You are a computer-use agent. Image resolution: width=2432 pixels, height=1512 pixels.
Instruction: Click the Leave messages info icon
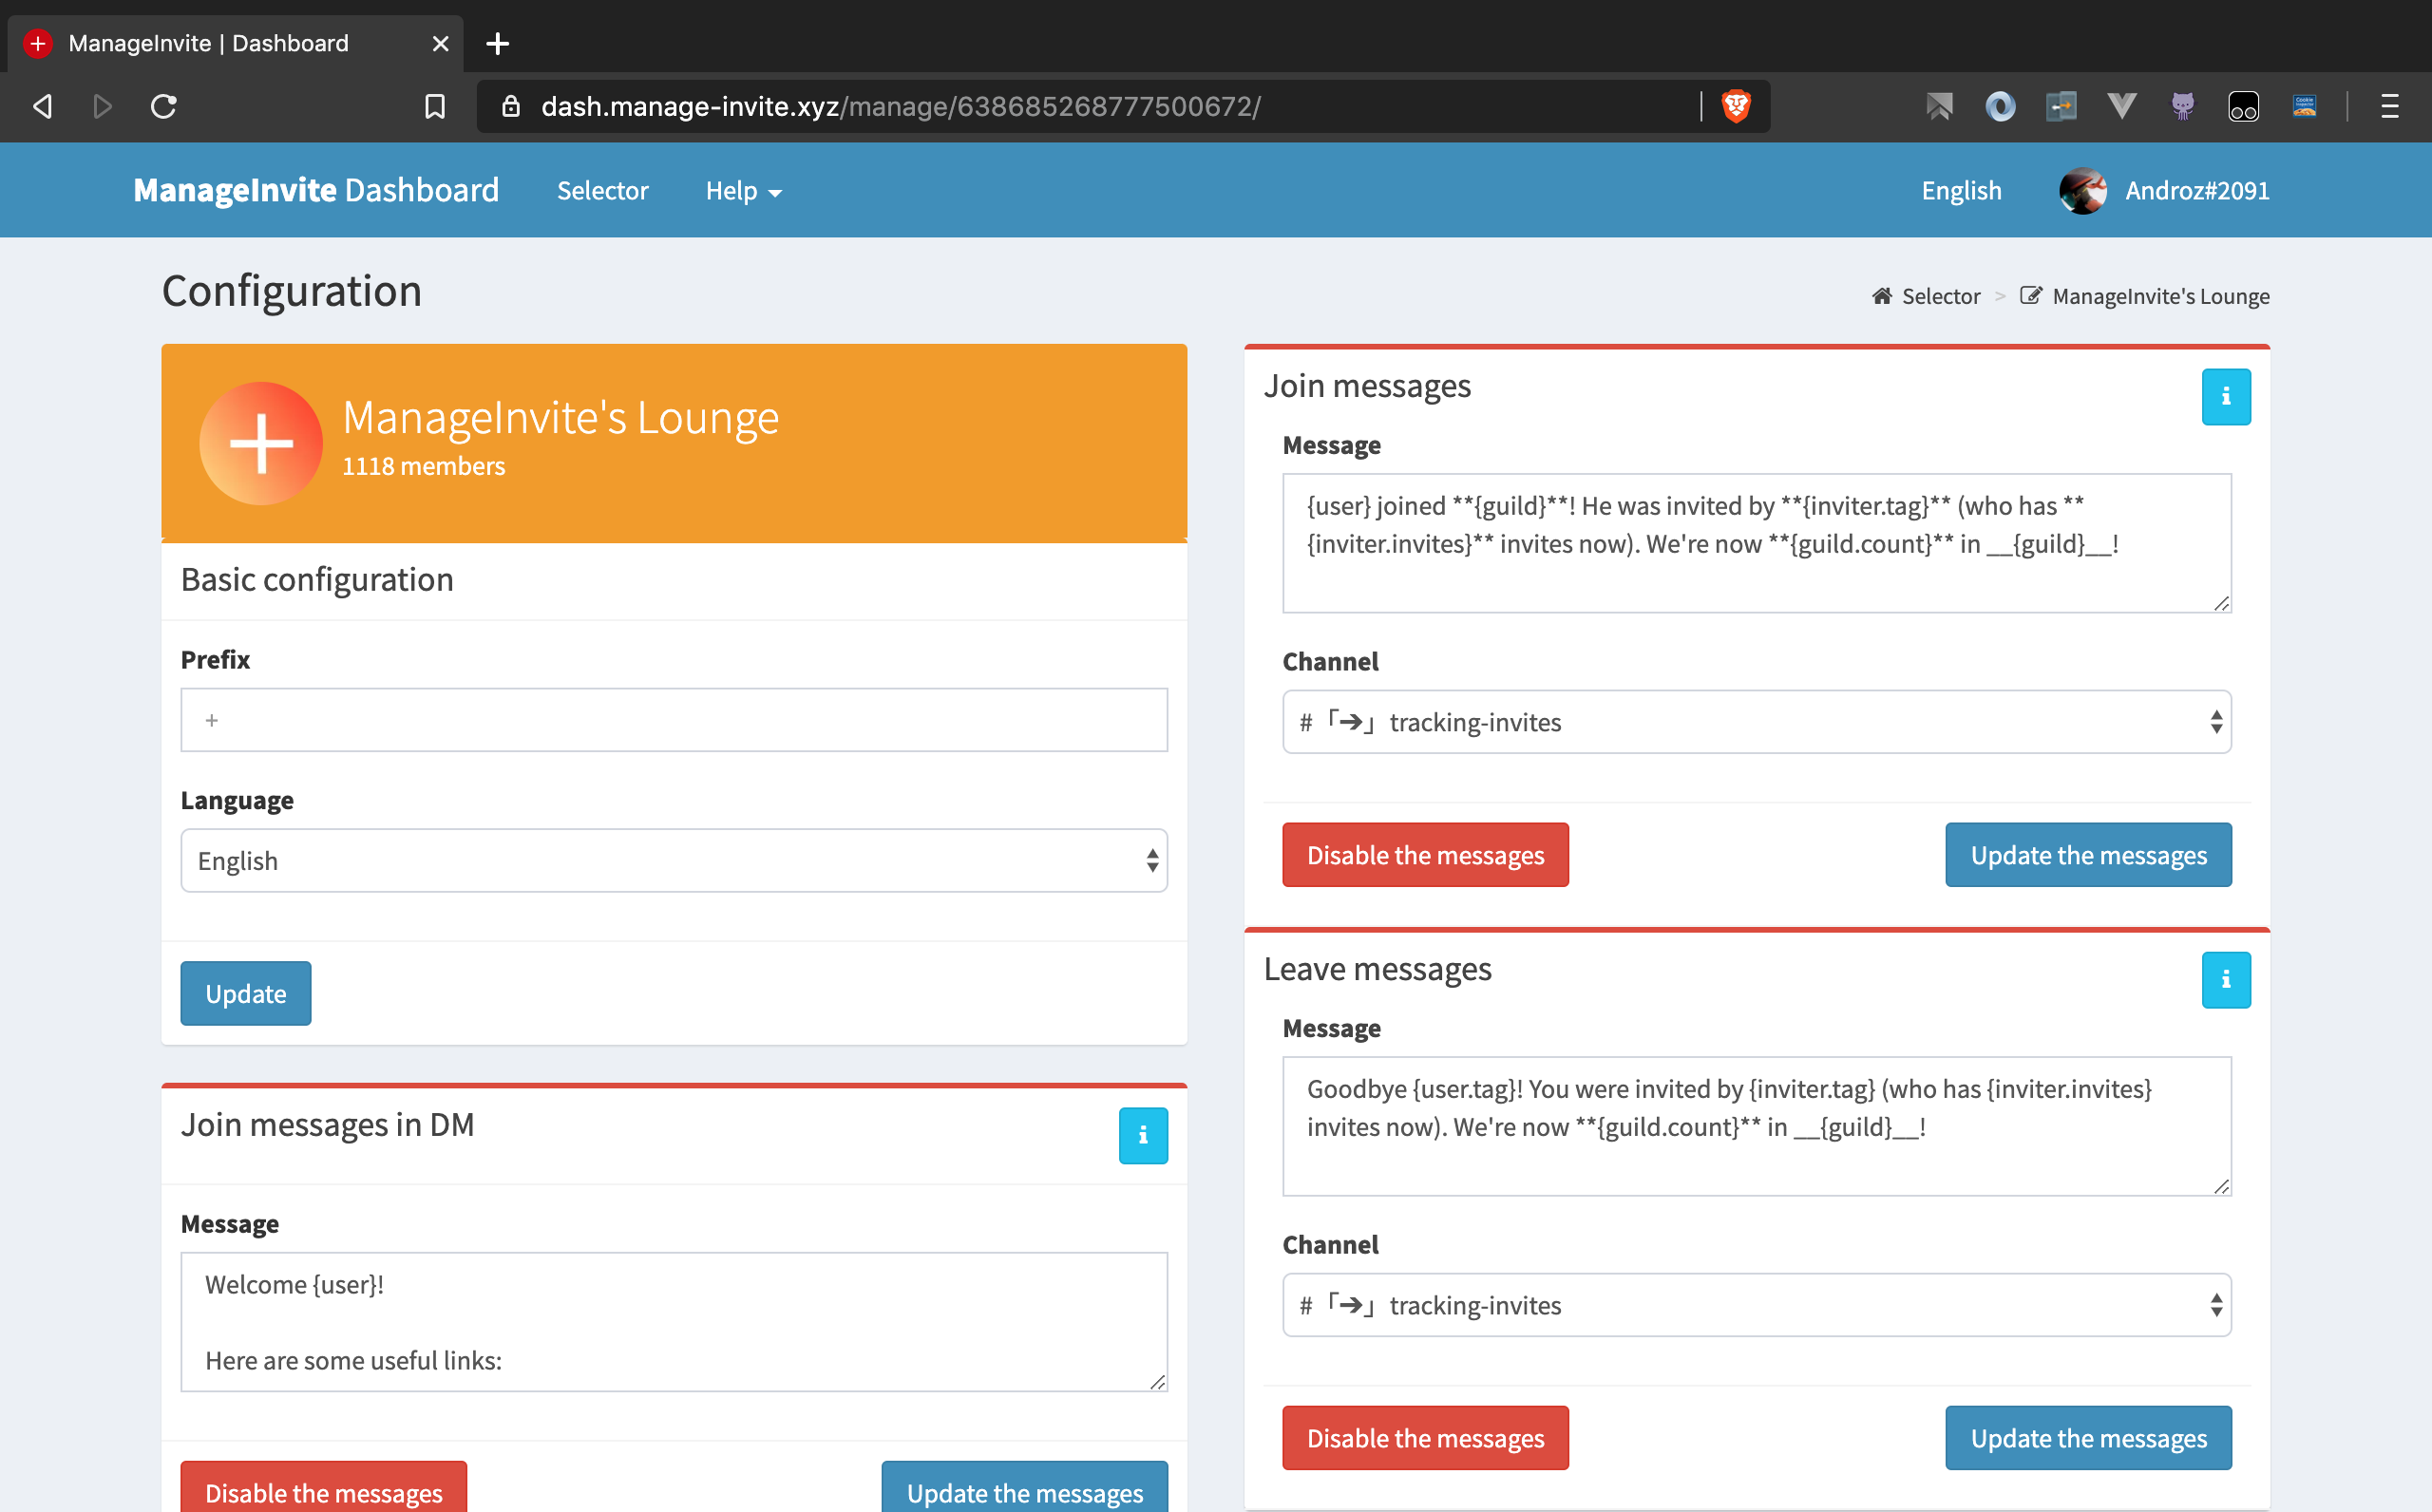pos(2225,980)
